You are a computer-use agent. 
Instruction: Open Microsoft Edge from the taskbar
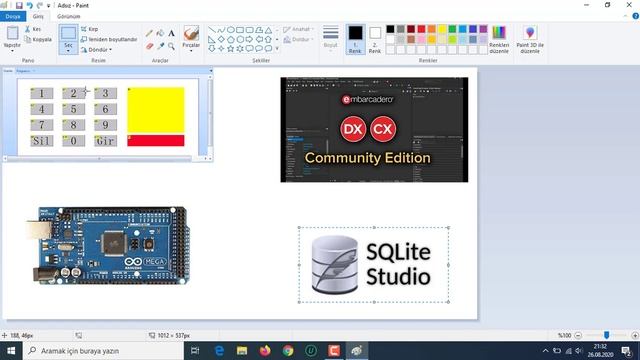[219, 351]
